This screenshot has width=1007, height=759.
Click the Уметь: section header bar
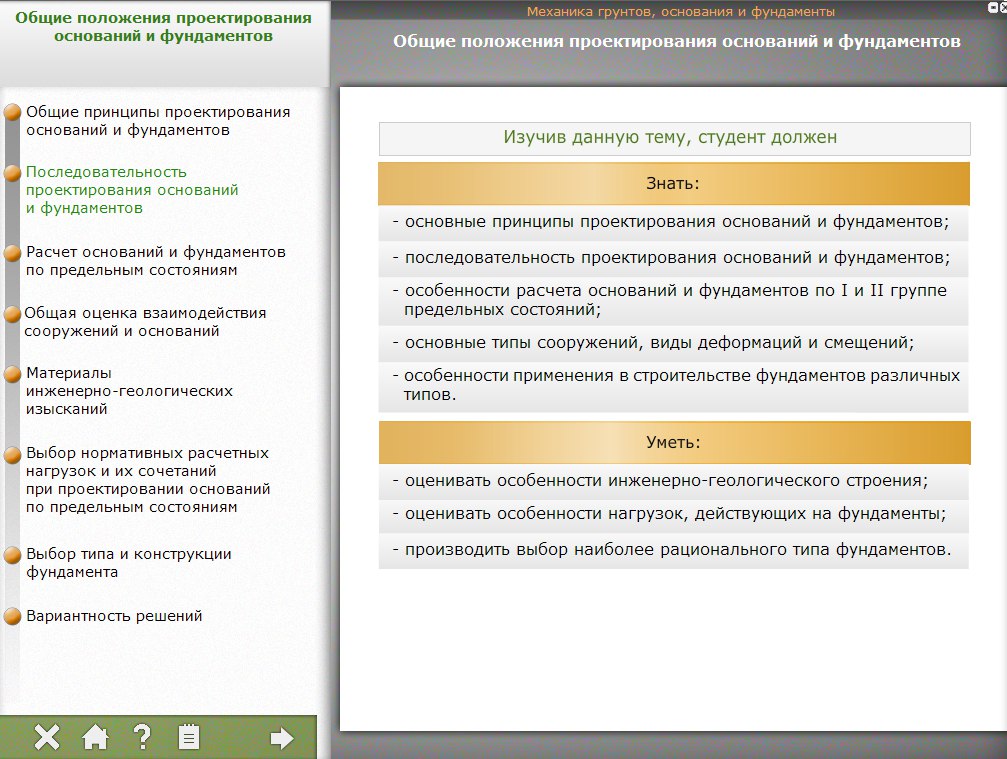point(674,442)
